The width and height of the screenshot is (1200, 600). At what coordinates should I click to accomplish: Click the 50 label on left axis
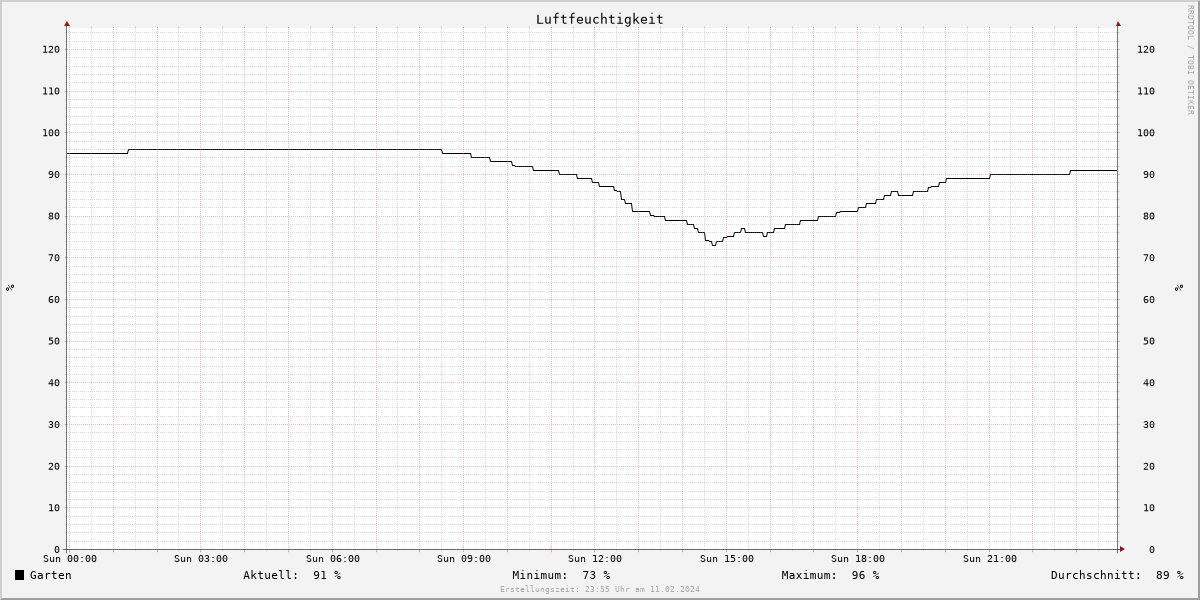tap(54, 341)
